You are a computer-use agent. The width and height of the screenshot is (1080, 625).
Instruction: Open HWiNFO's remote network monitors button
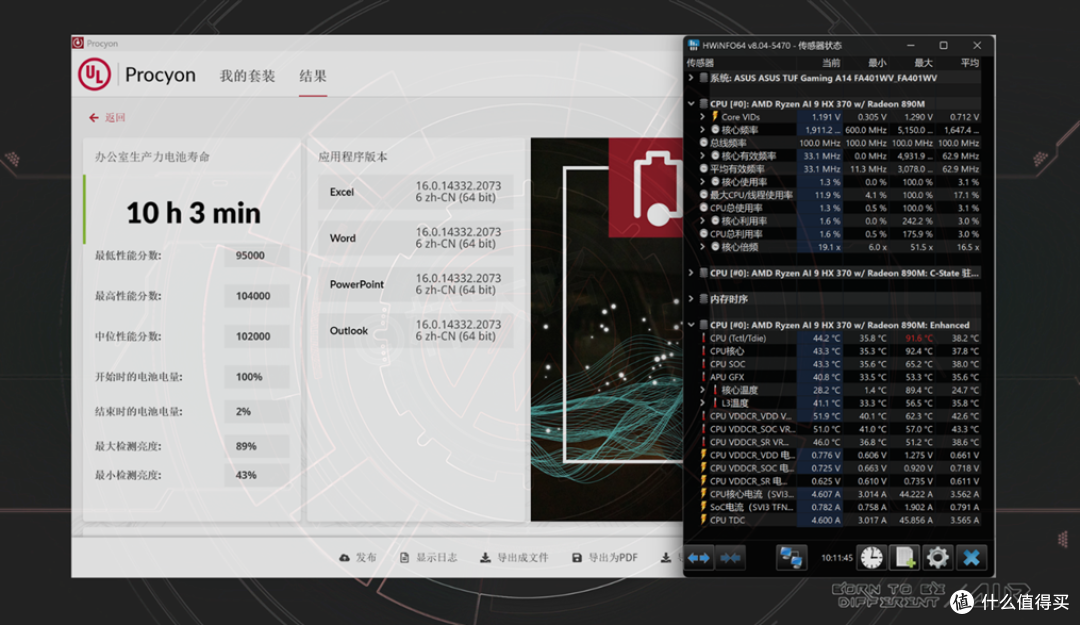click(x=791, y=557)
